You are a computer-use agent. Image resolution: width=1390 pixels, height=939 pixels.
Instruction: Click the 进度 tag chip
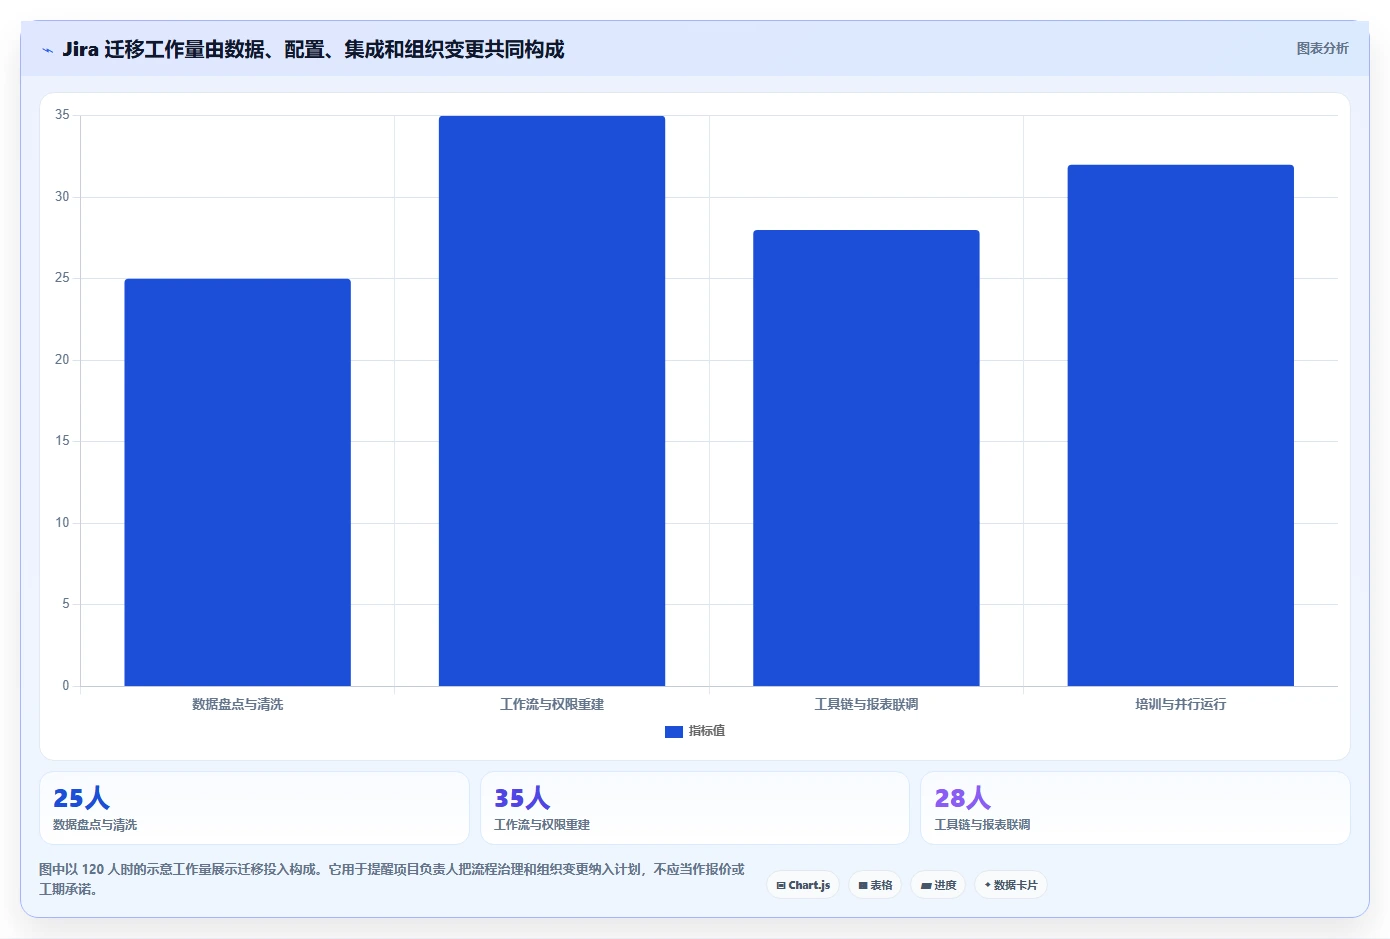point(938,885)
